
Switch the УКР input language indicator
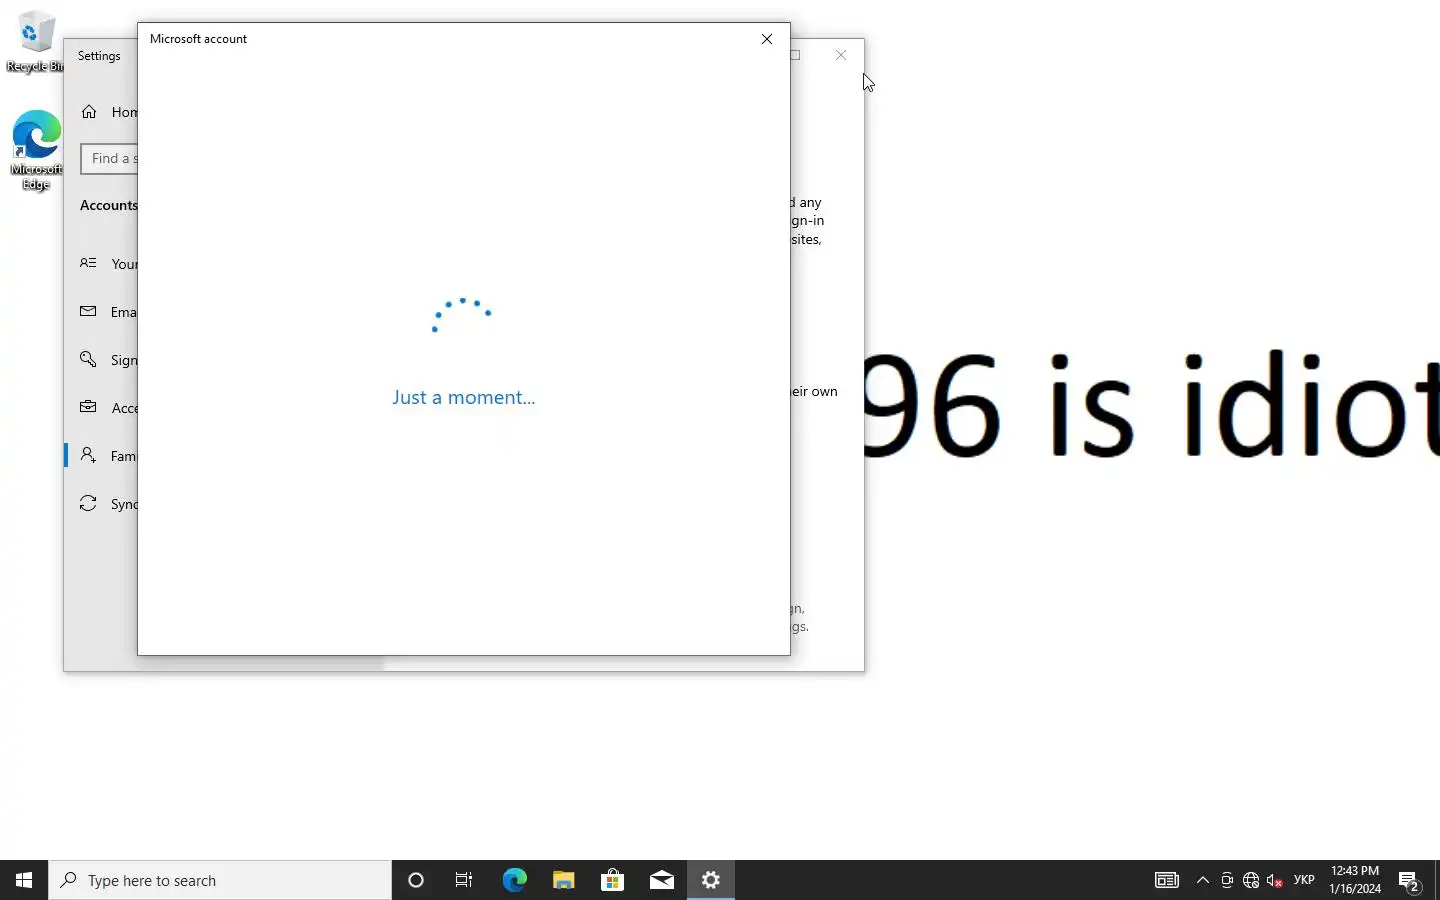click(x=1304, y=880)
